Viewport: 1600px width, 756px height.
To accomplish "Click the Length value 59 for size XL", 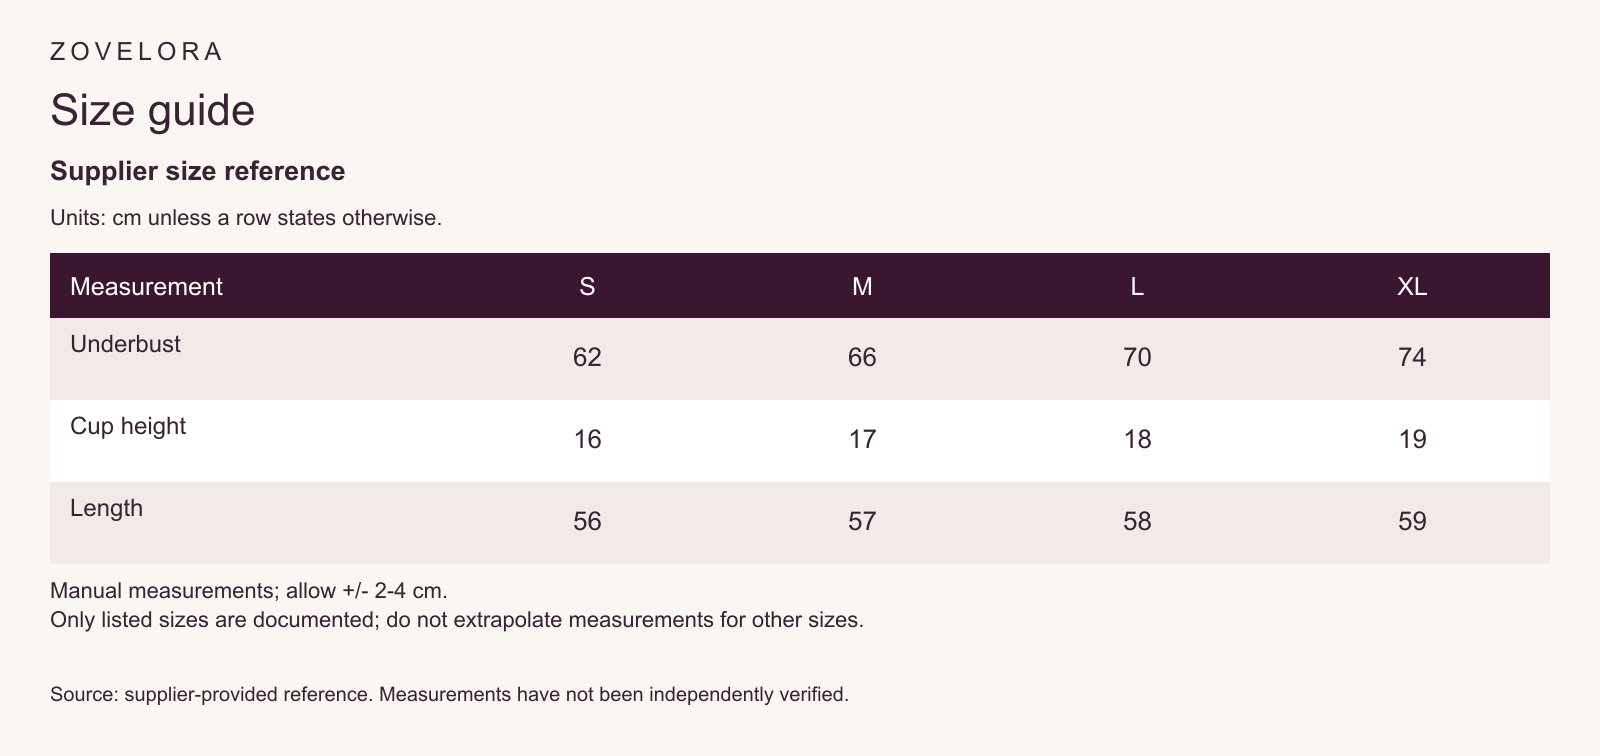I will pyautogui.click(x=1412, y=521).
